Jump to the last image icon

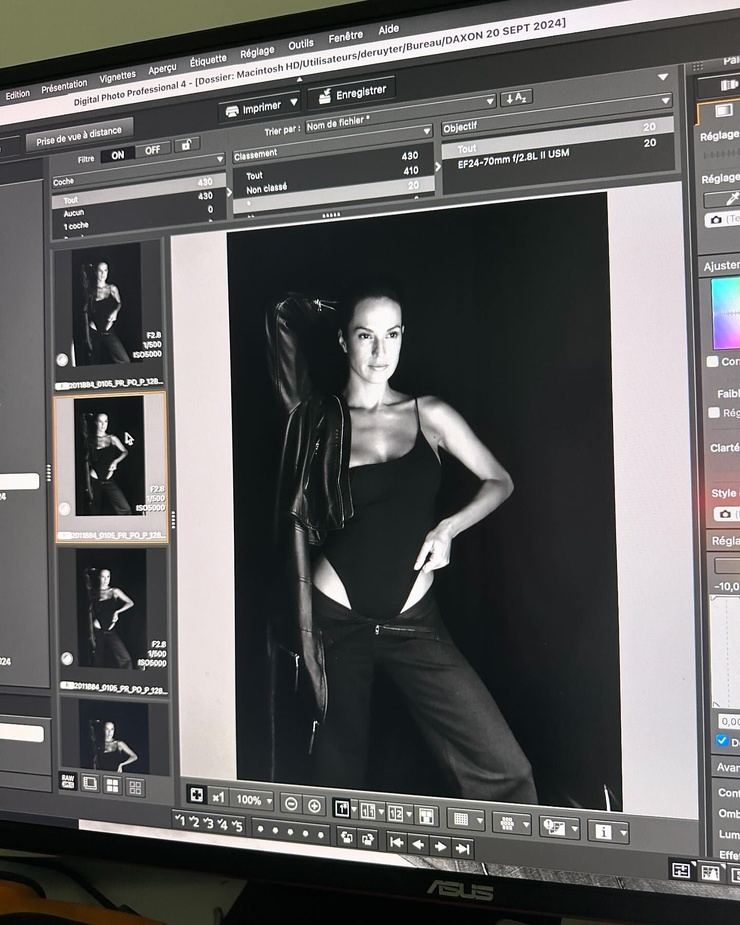tap(462, 848)
